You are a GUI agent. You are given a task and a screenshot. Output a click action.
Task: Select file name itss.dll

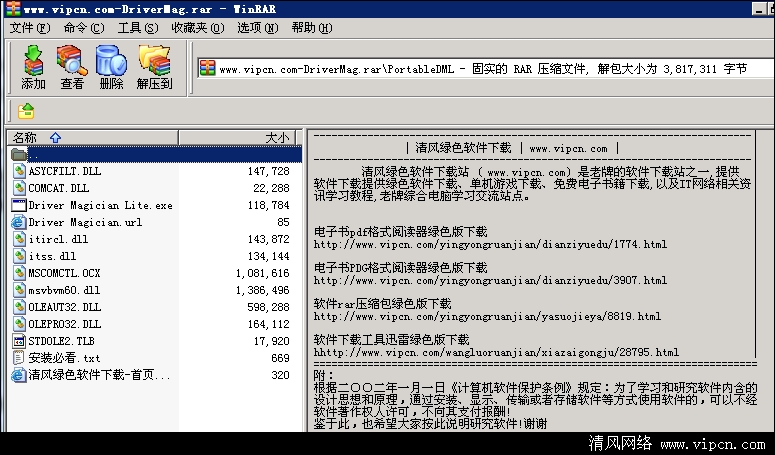click(52, 256)
